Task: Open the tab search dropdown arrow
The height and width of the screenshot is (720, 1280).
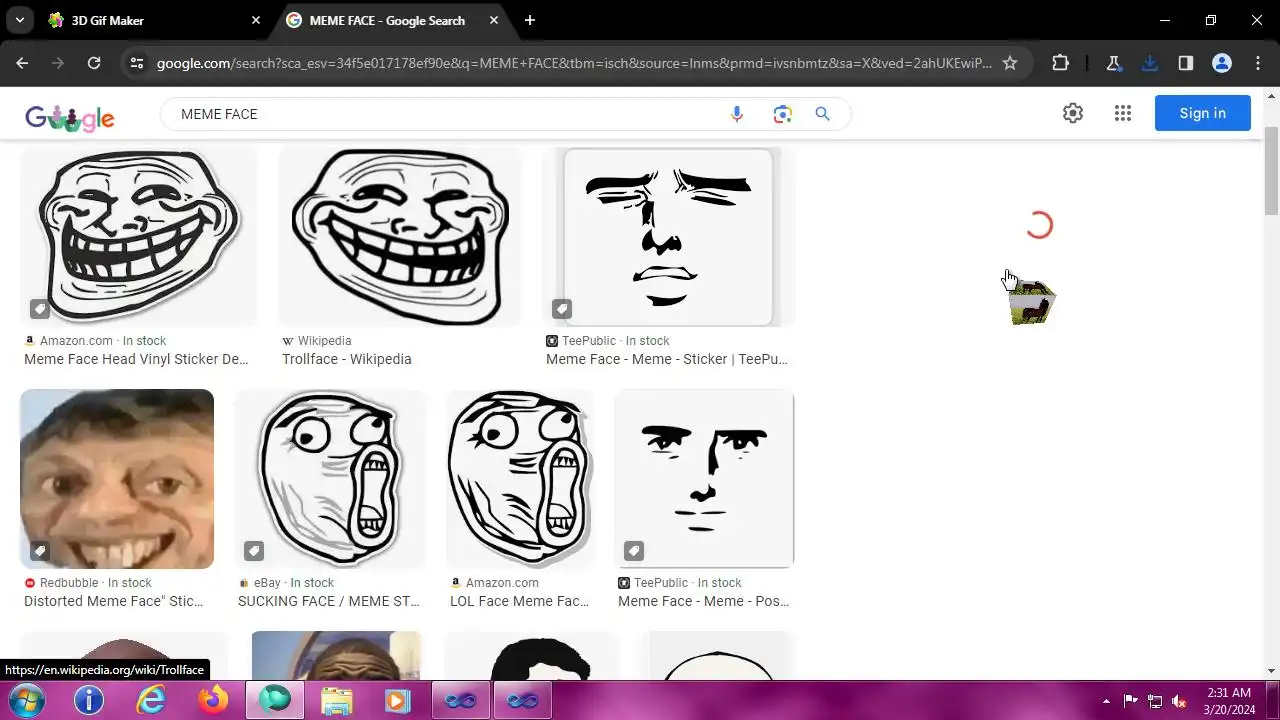Action: click(19, 20)
